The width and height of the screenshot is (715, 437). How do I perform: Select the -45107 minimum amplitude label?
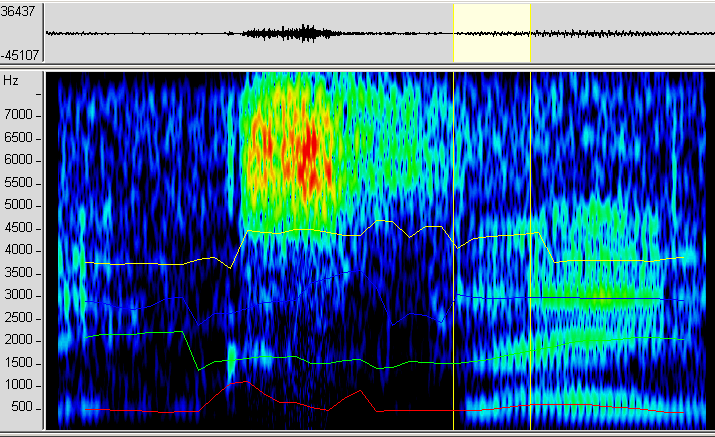(20, 55)
